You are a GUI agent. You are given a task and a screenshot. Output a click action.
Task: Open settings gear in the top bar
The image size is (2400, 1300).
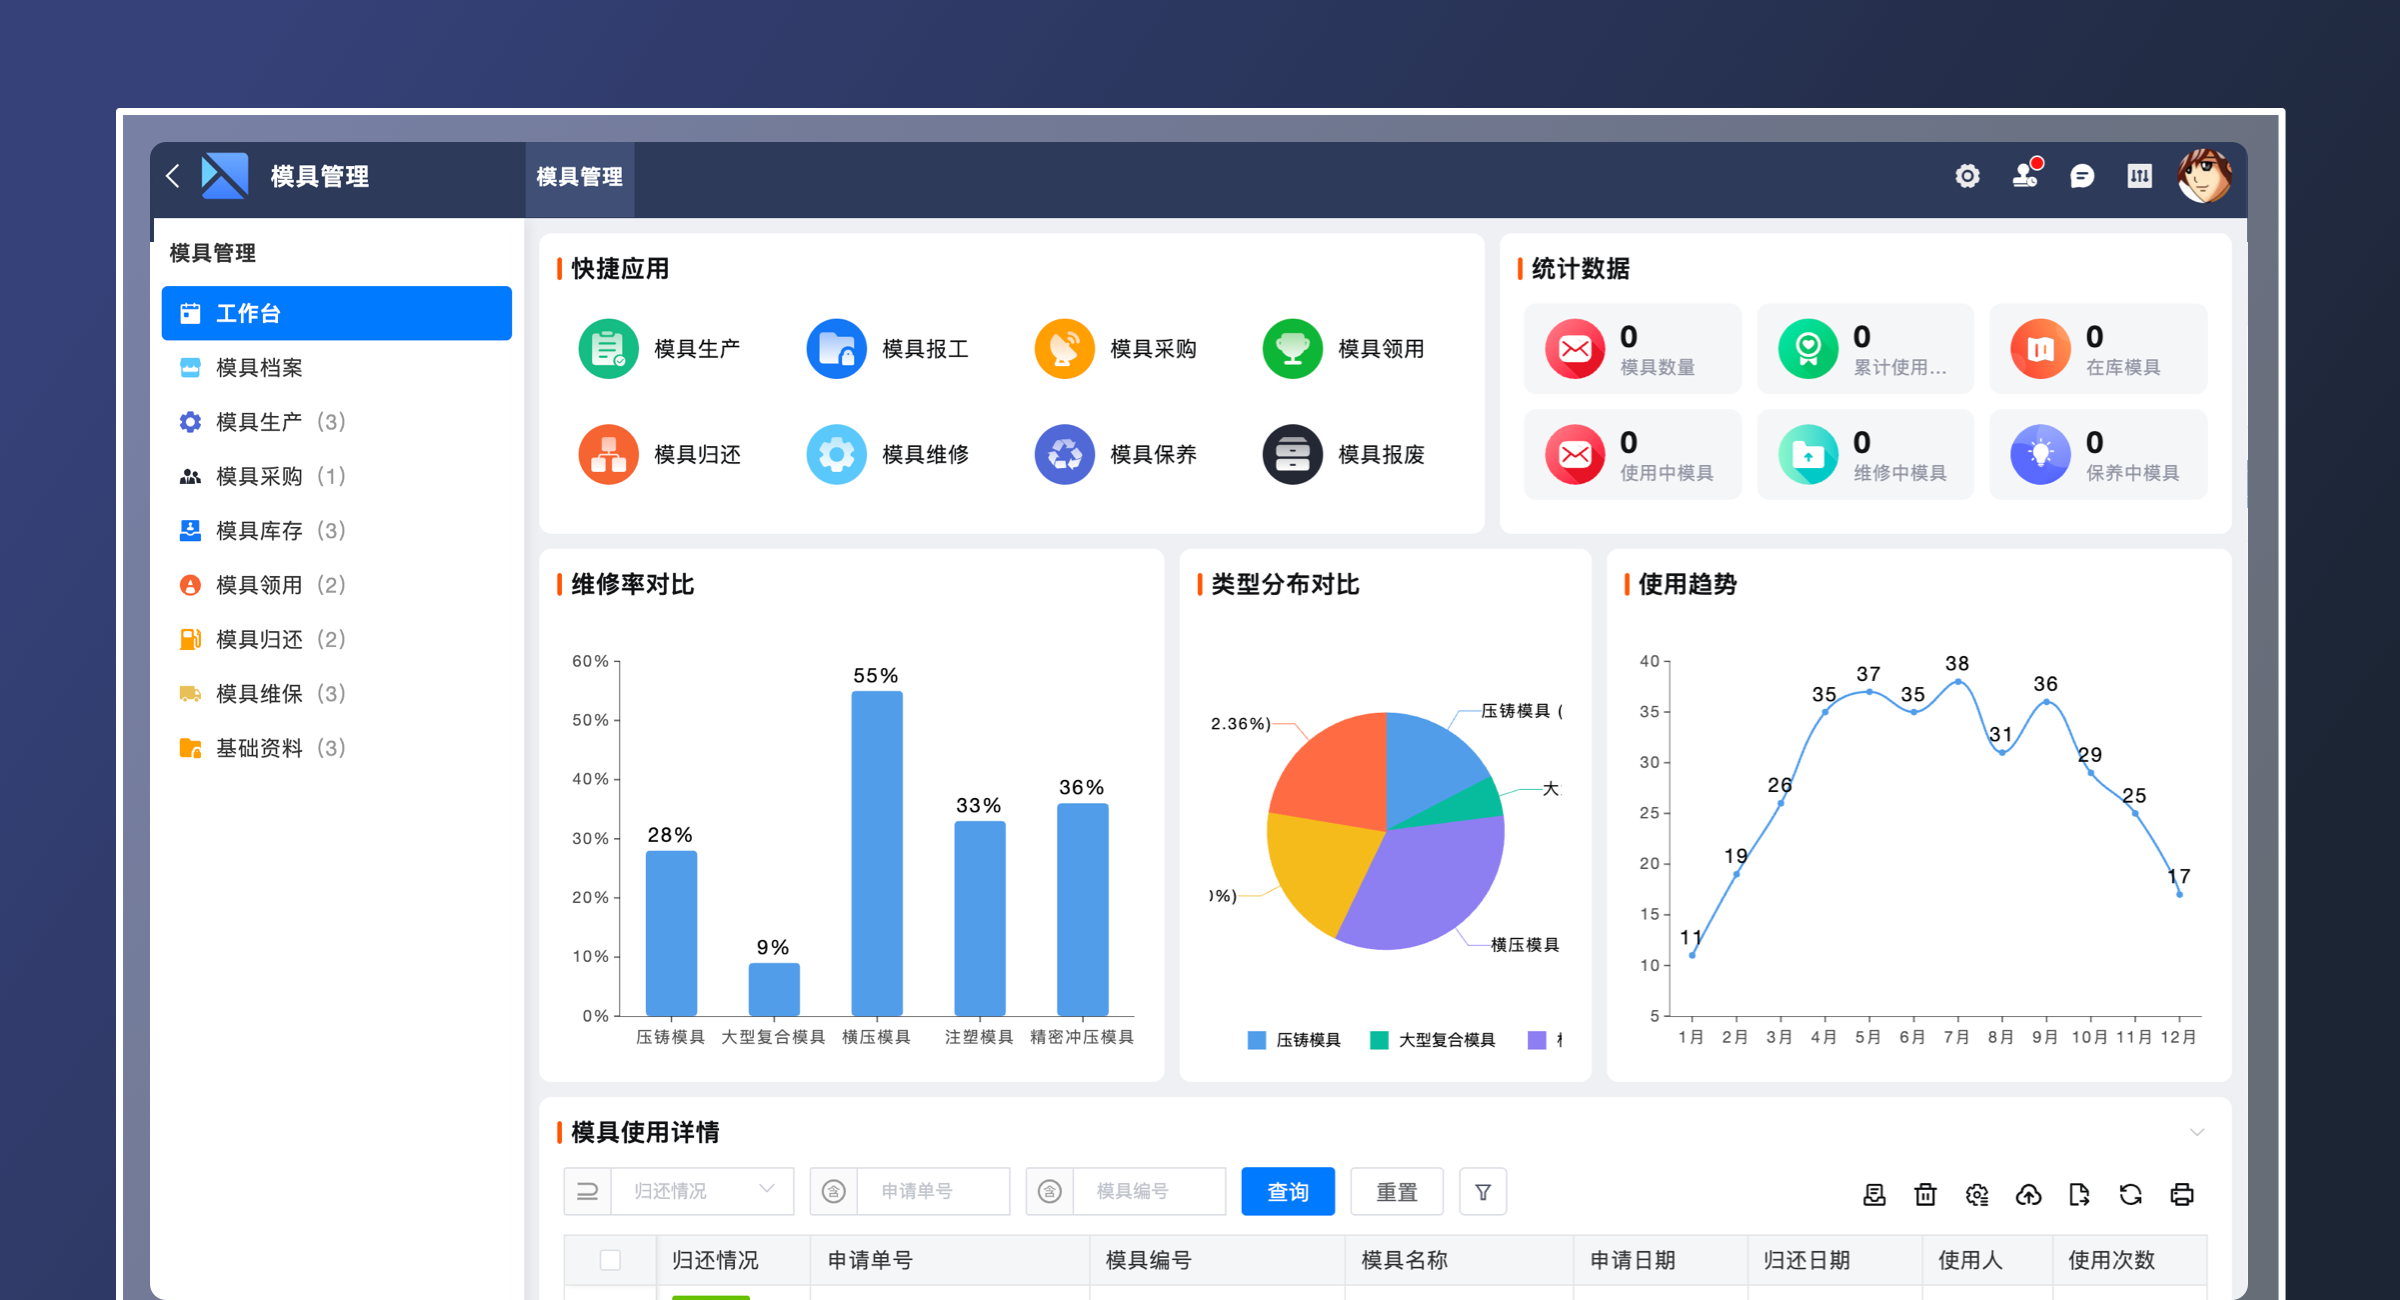click(x=1967, y=176)
